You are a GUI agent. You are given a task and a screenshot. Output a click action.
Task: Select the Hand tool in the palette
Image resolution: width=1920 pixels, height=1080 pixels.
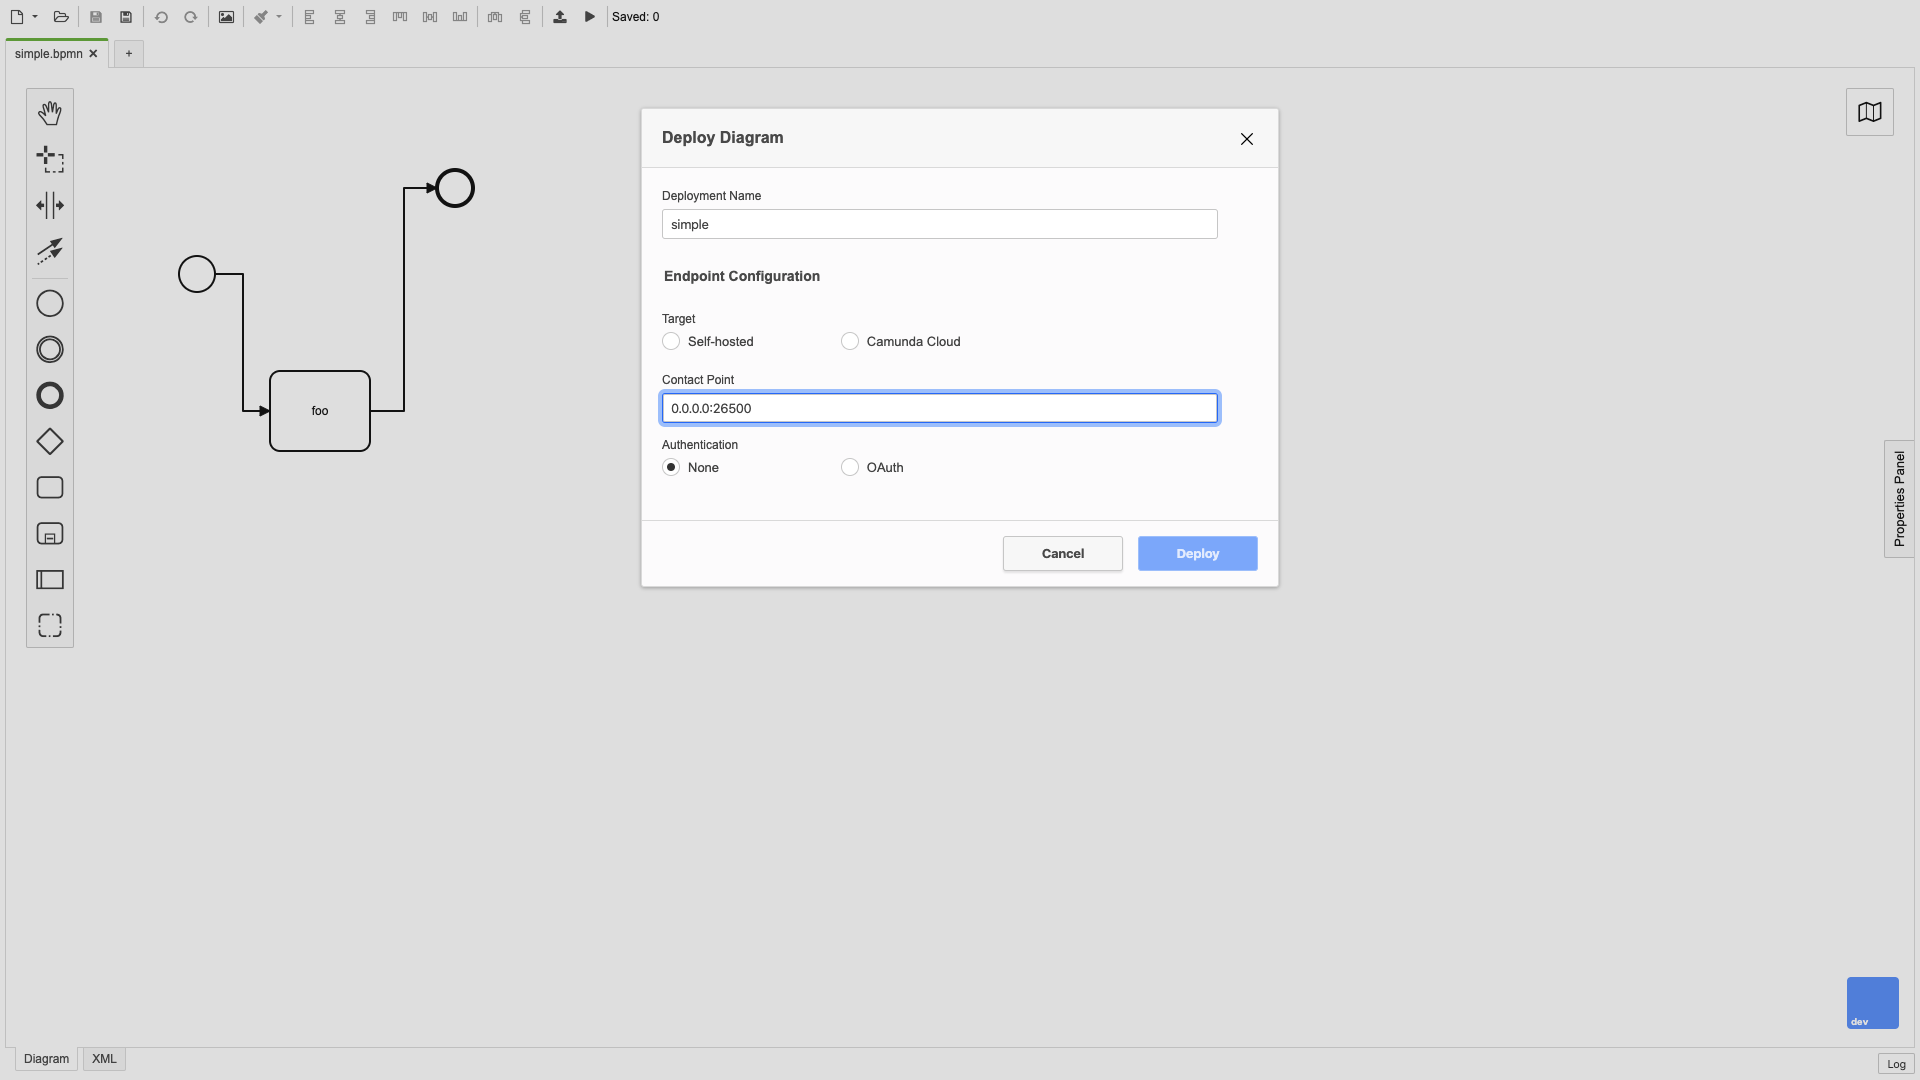50,112
